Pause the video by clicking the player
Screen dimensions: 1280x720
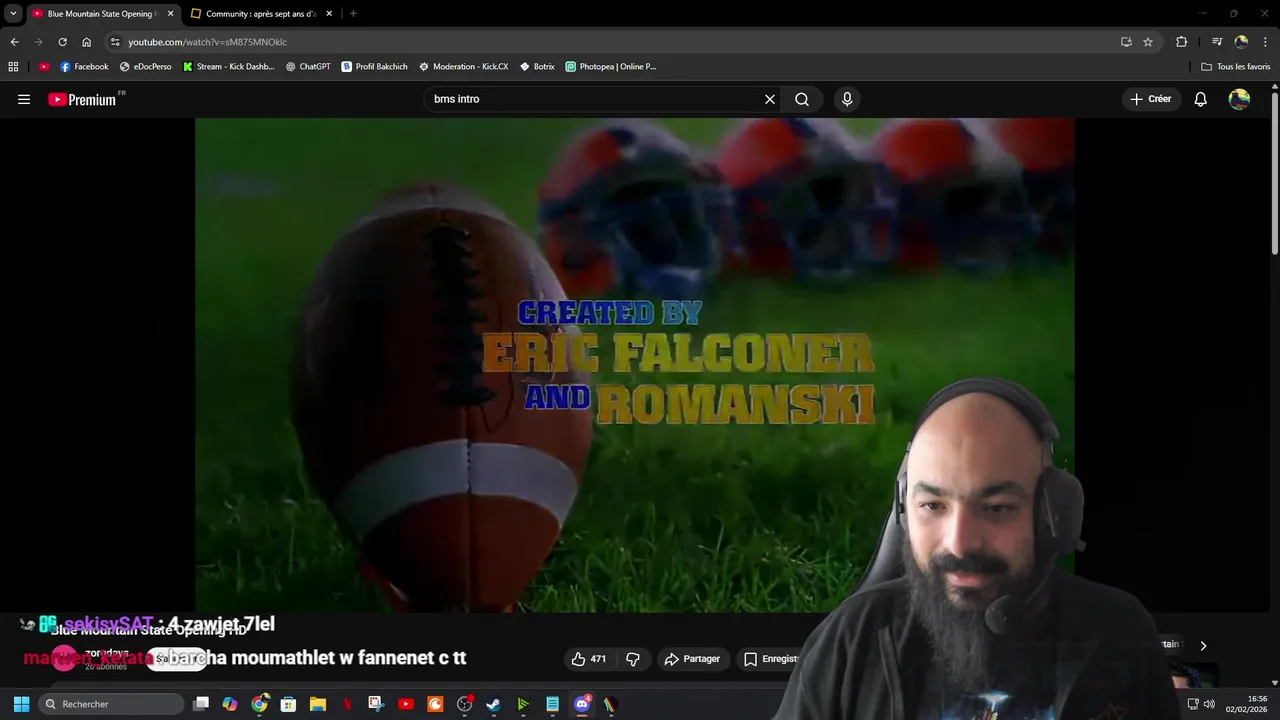click(x=634, y=365)
